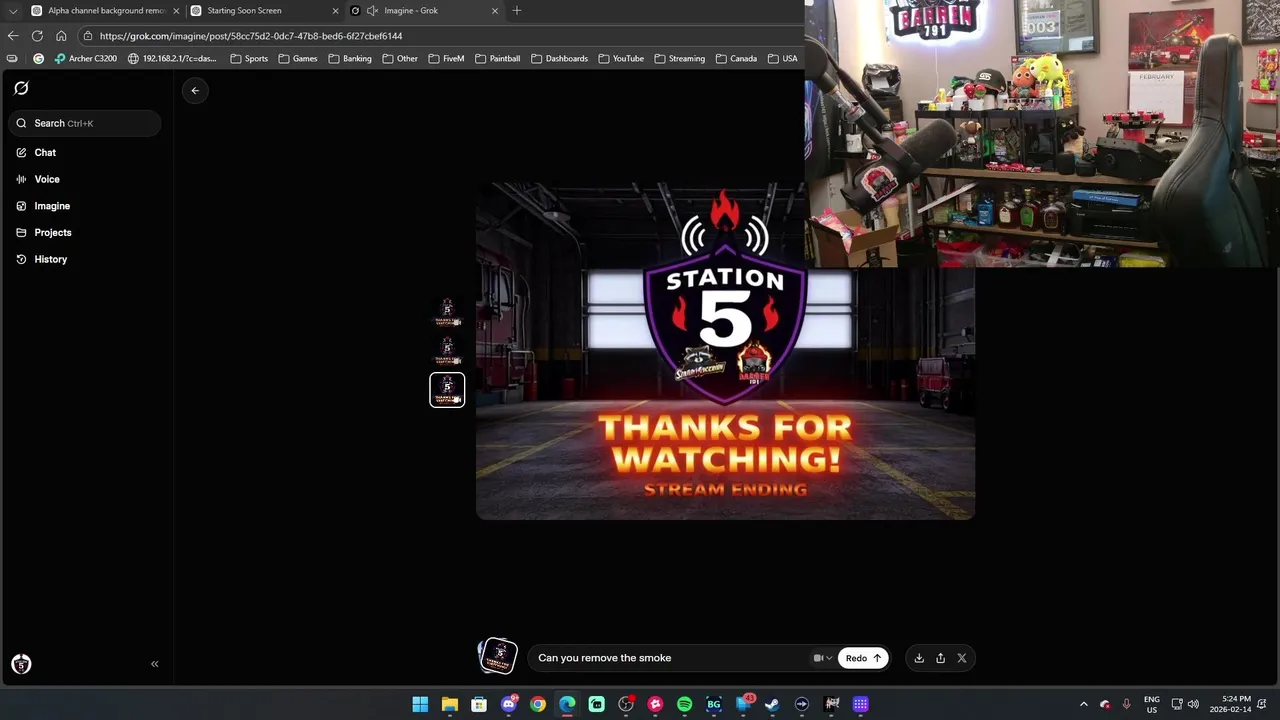Open the user profile avatar
The height and width of the screenshot is (720, 1280).
tap(21, 664)
